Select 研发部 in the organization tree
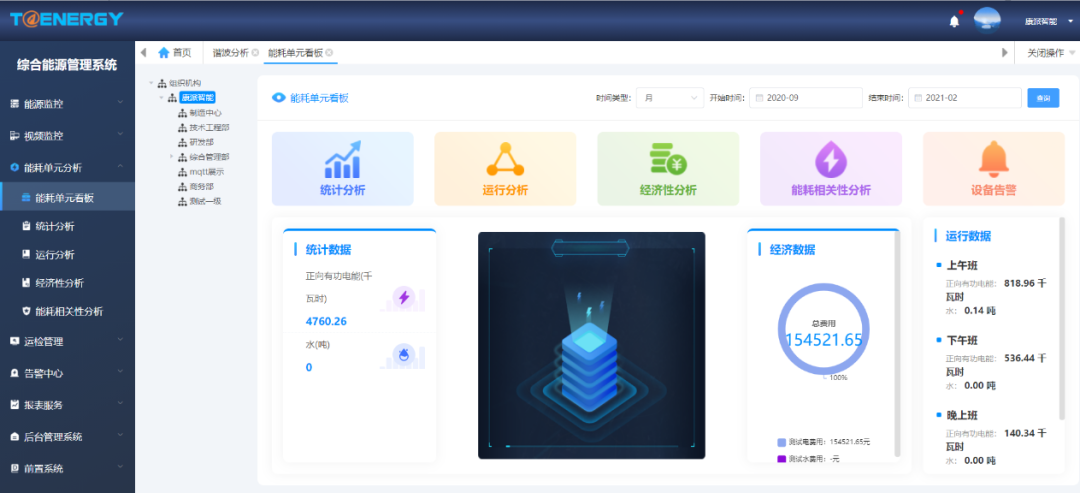1080x493 pixels. tap(201, 142)
